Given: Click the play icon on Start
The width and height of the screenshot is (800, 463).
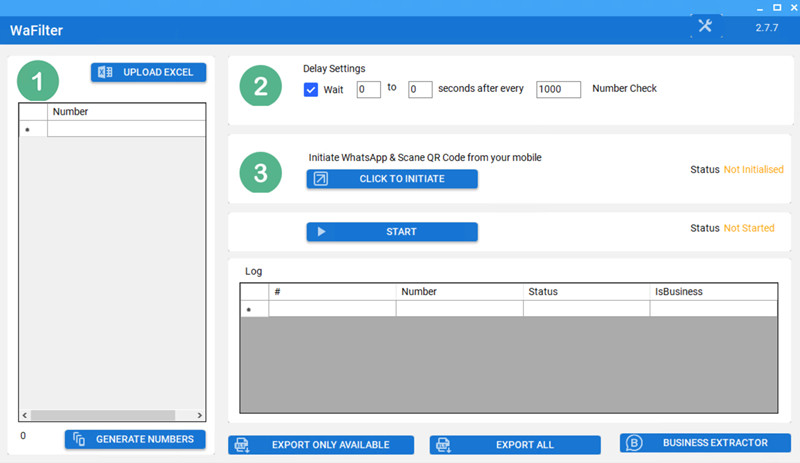Looking at the screenshot, I should coord(321,232).
